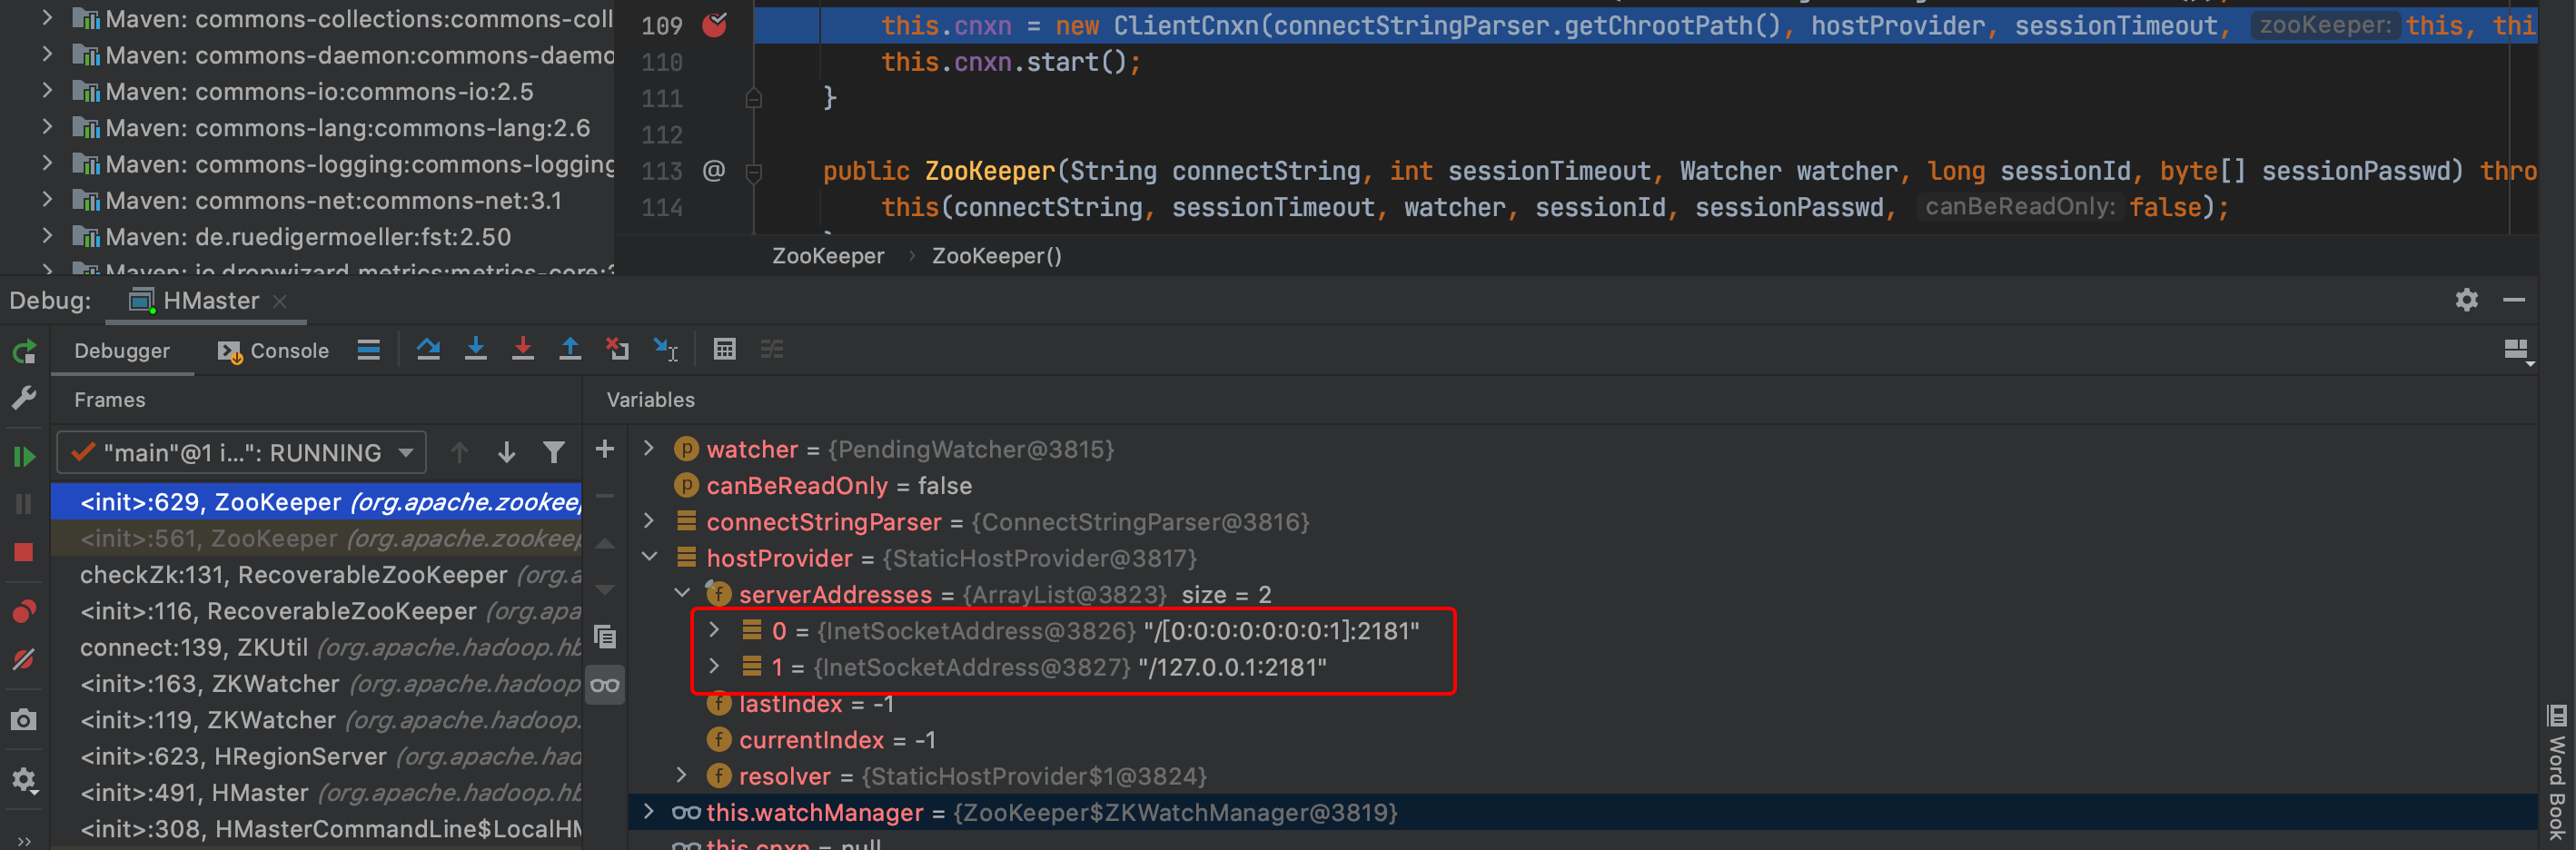Select the Debugger tab
Viewport: 2576px width, 850px height.
click(x=122, y=351)
